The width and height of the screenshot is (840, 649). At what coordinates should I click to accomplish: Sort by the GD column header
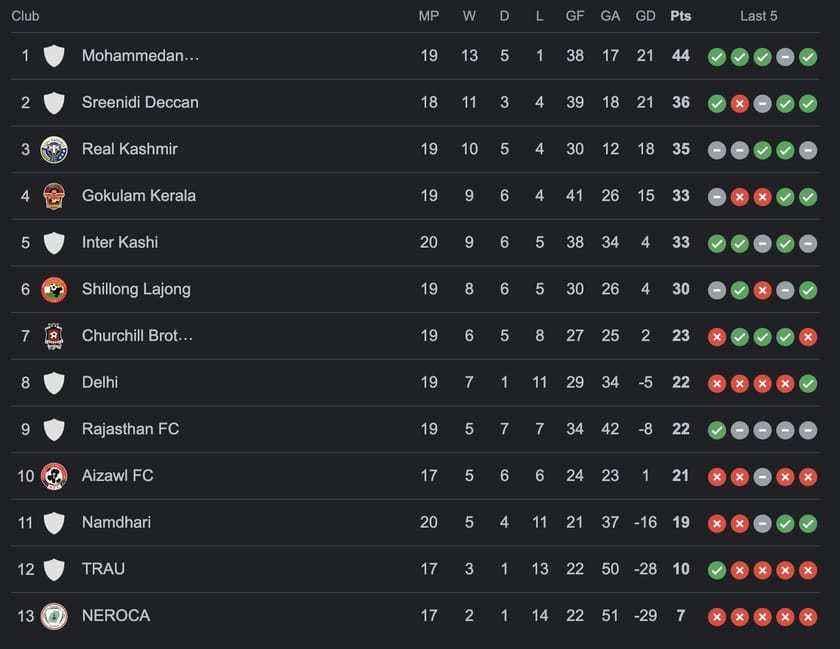coord(646,15)
